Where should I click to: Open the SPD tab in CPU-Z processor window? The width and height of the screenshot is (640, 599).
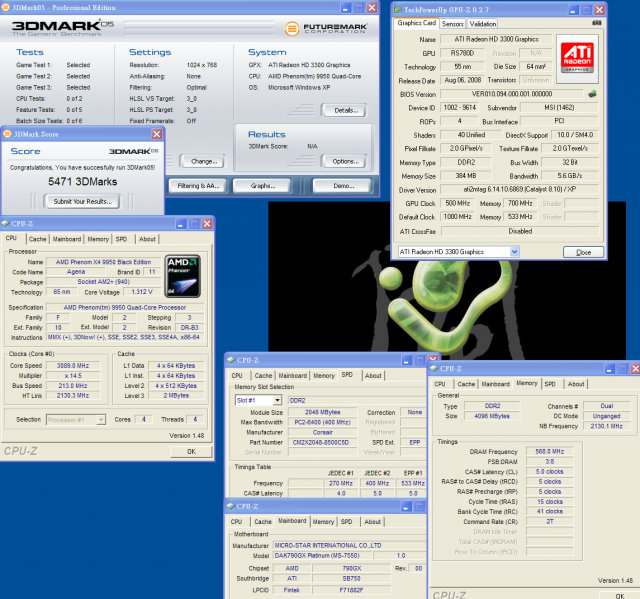click(121, 239)
